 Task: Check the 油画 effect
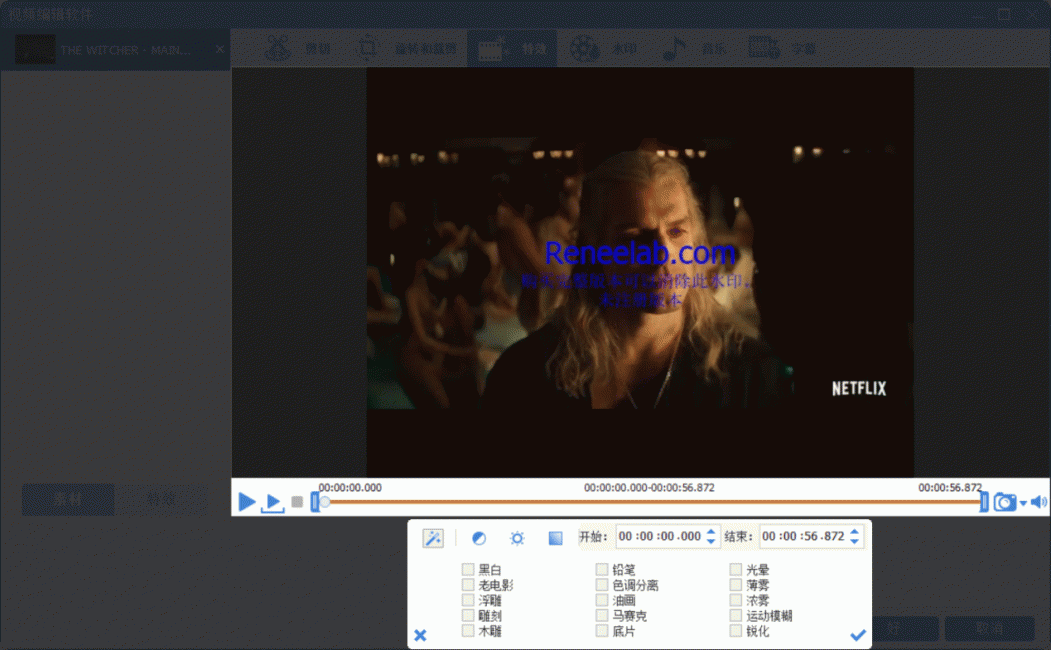[x=602, y=600]
